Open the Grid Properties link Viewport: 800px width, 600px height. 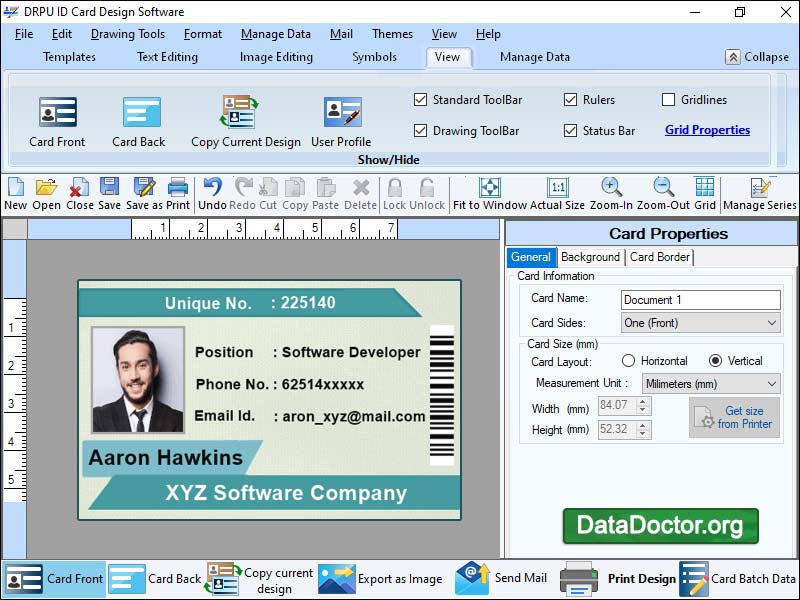pyautogui.click(x=708, y=130)
